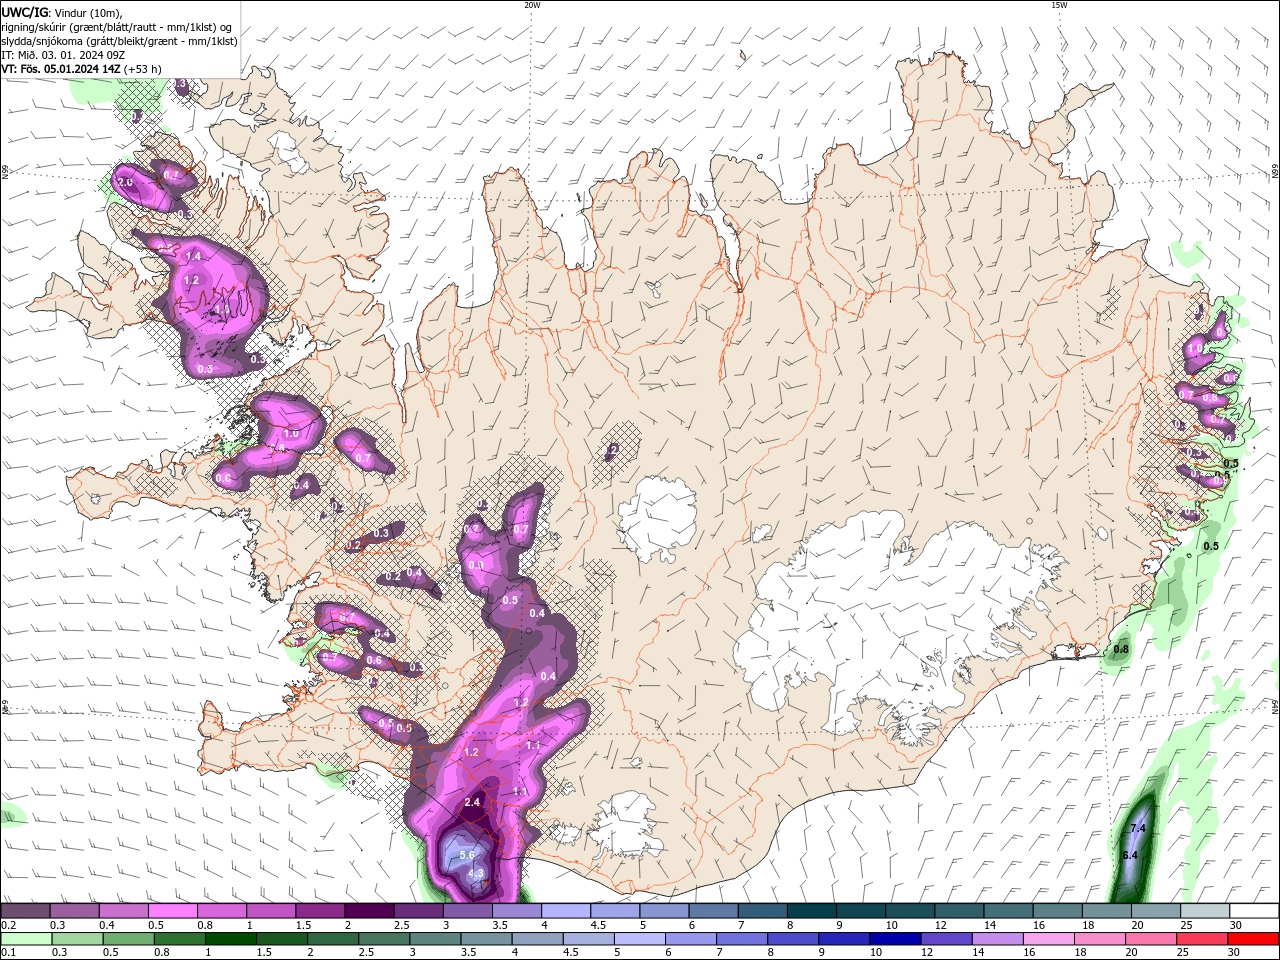1280x960 pixels.
Task: Click the "16" label in upper legend
Action: 1039,925
